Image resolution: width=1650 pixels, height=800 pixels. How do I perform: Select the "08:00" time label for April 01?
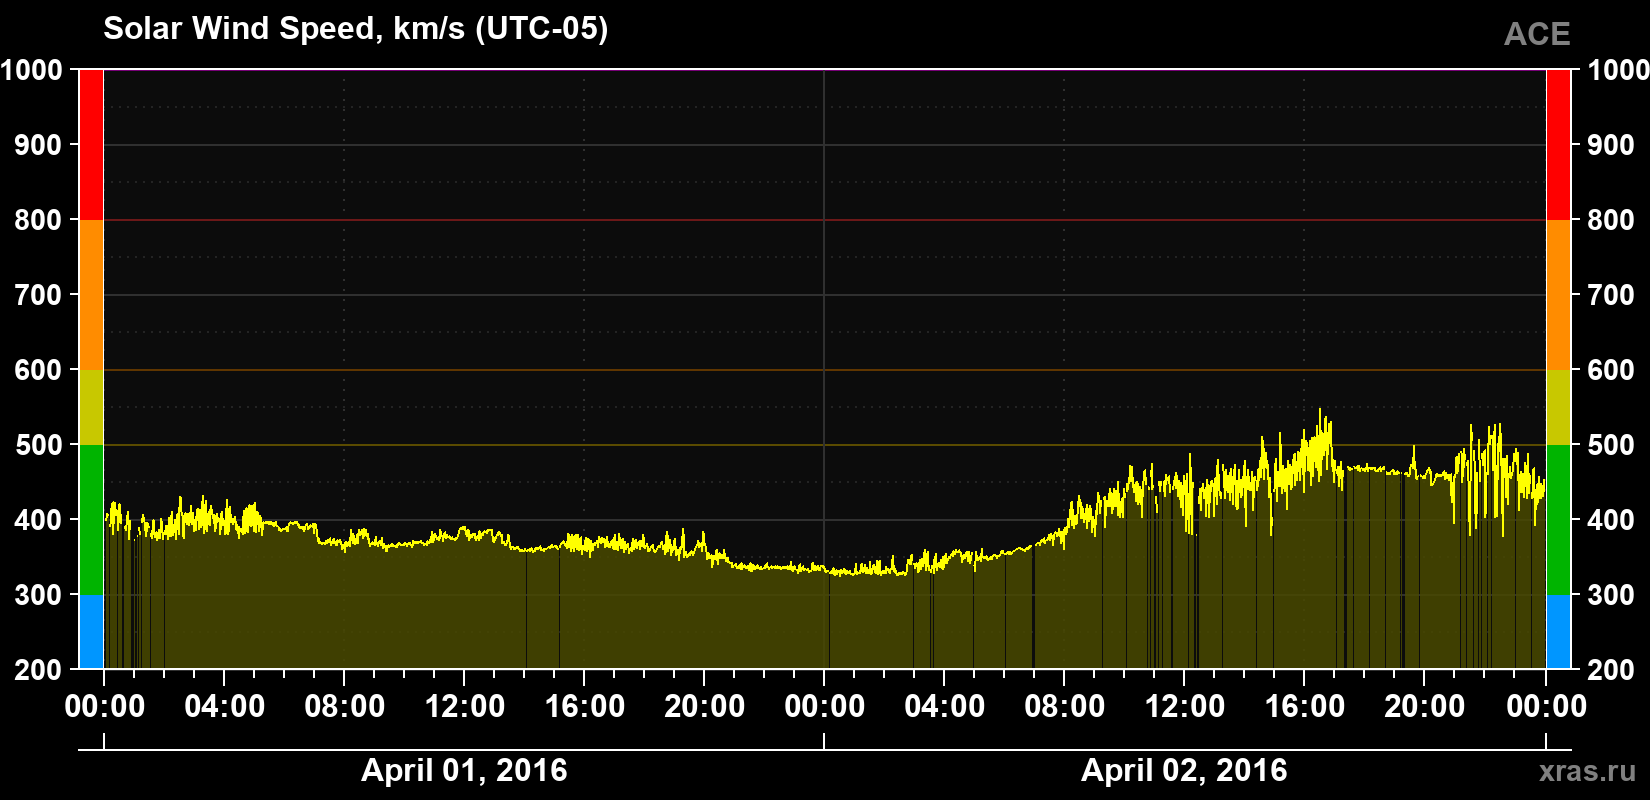[x=345, y=707]
